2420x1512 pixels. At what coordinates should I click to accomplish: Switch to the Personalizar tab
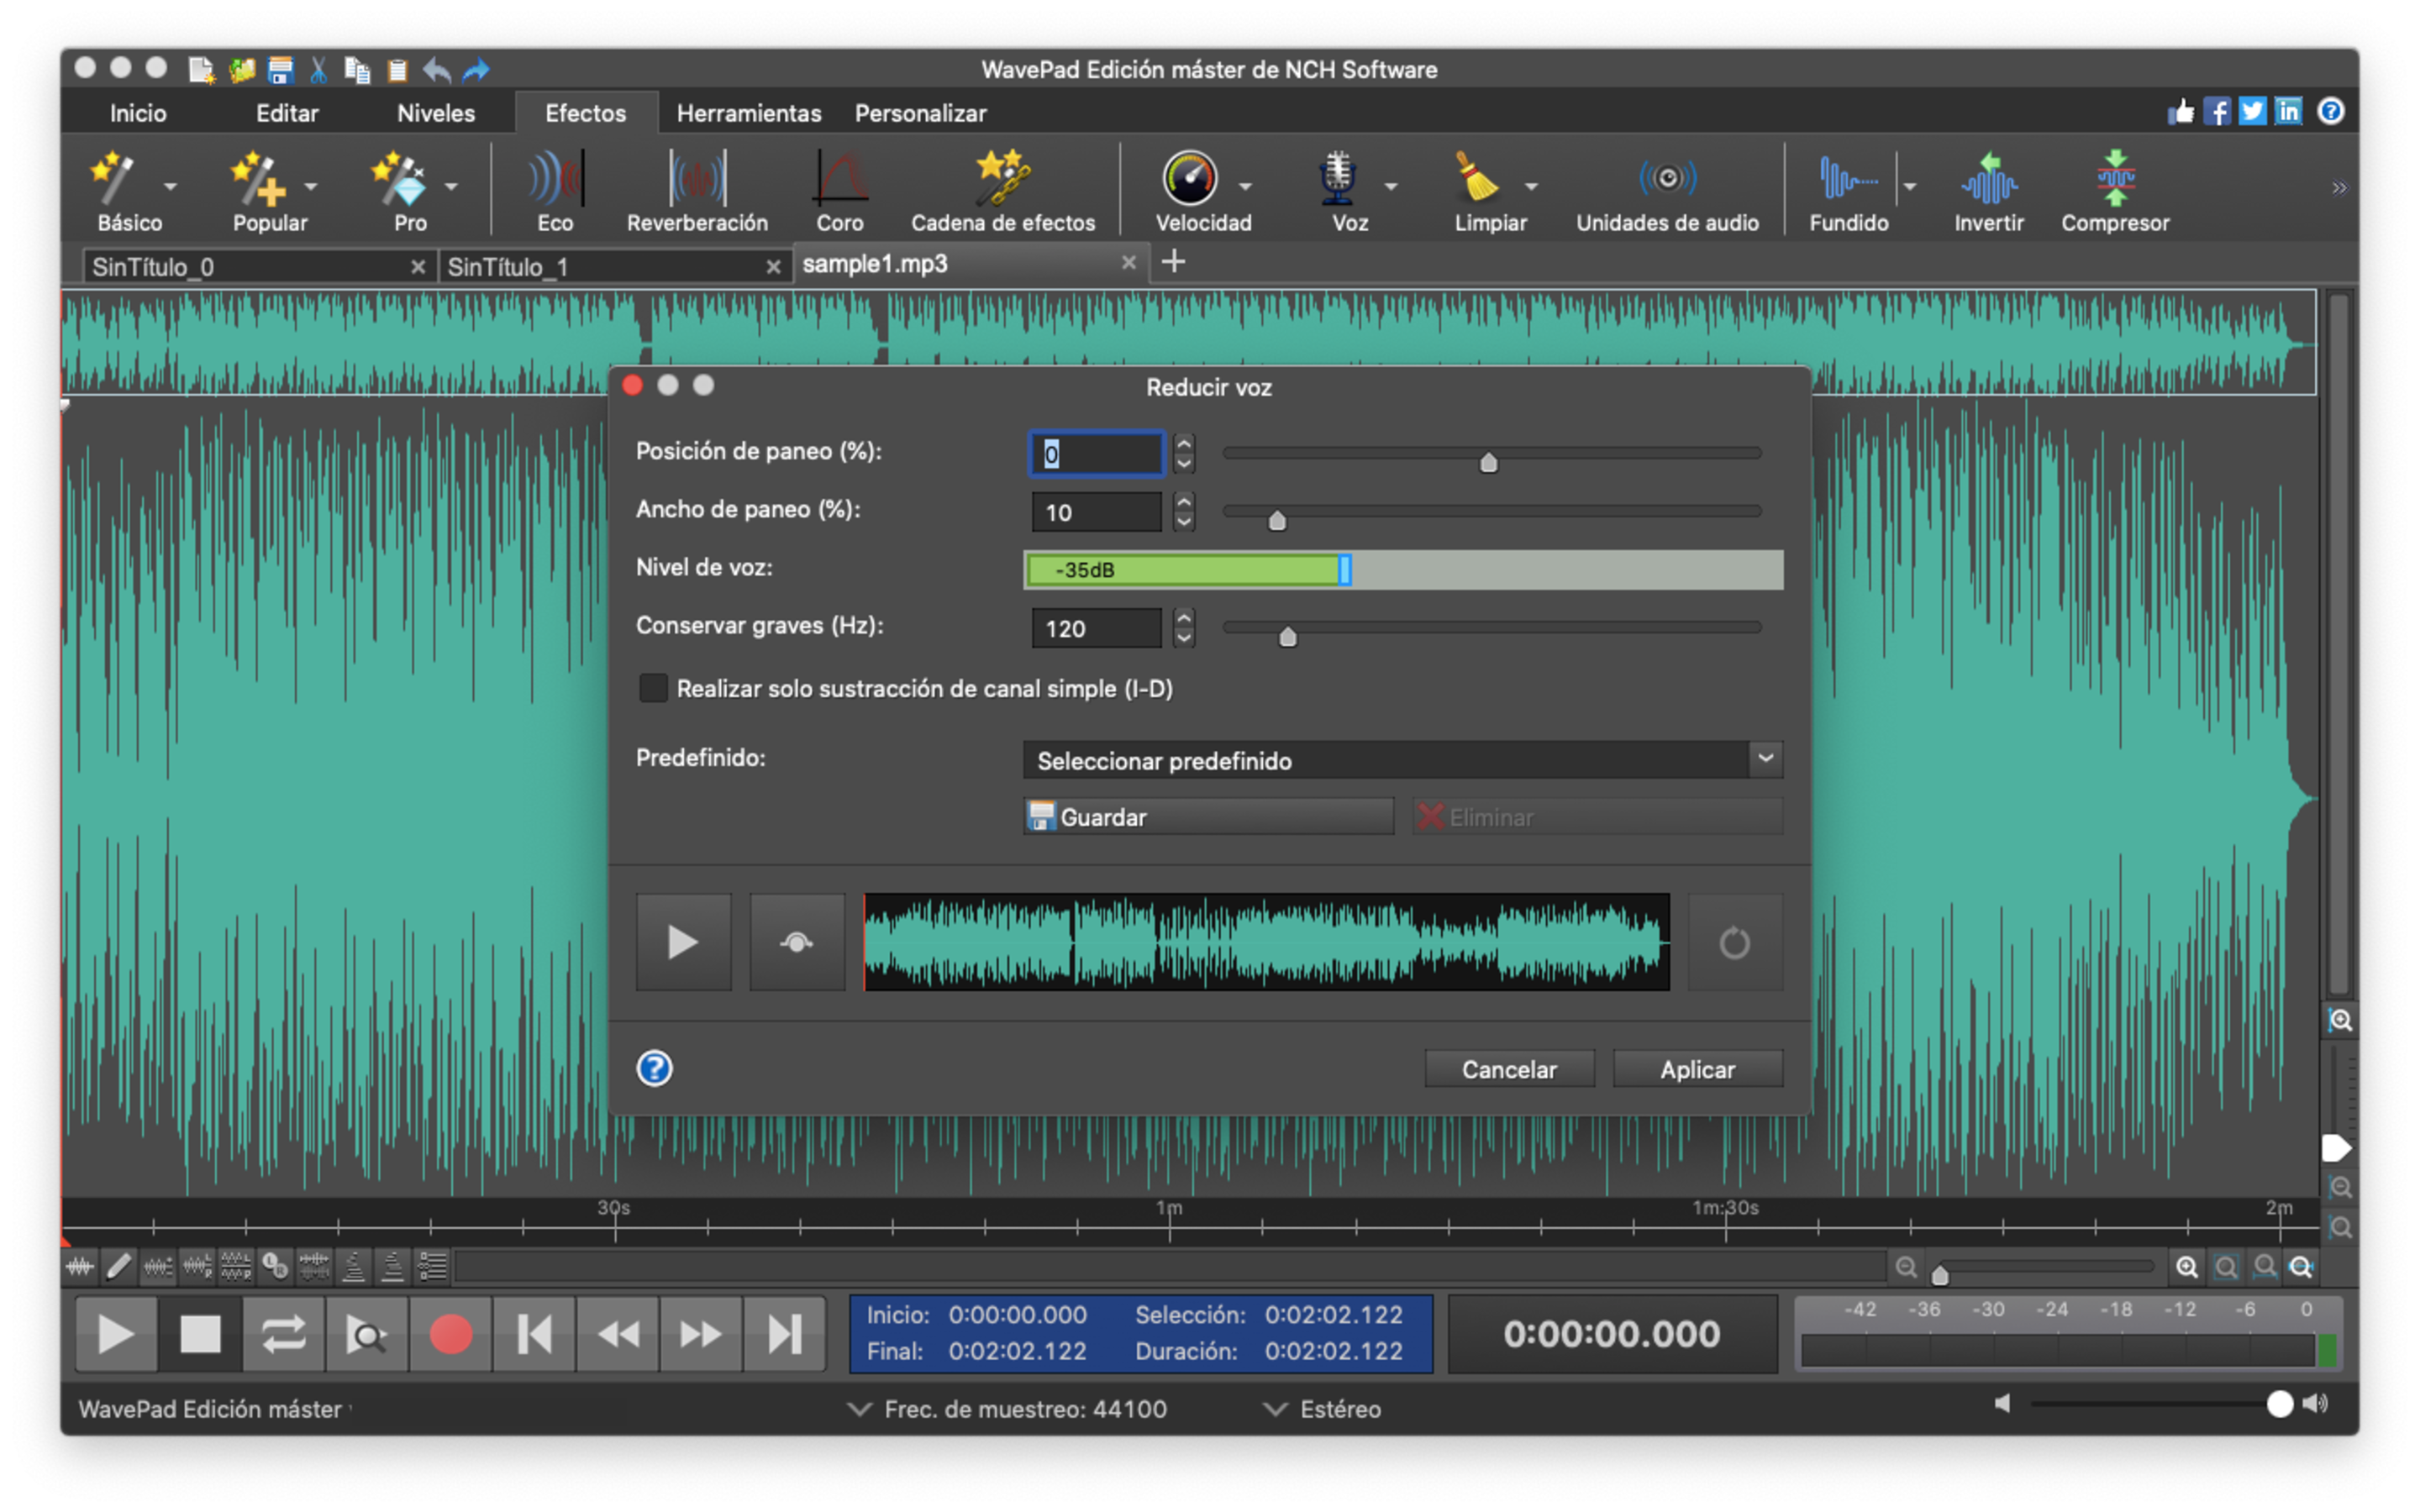[920, 113]
